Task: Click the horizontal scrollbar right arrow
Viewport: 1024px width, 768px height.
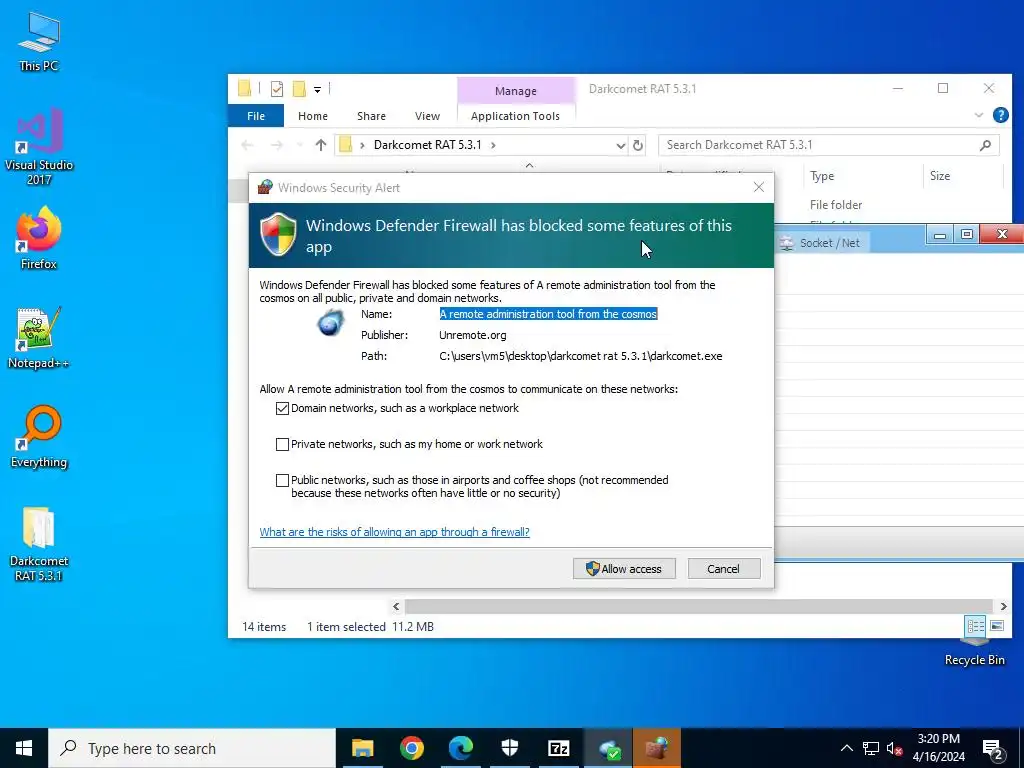Action: click(x=1004, y=607)
